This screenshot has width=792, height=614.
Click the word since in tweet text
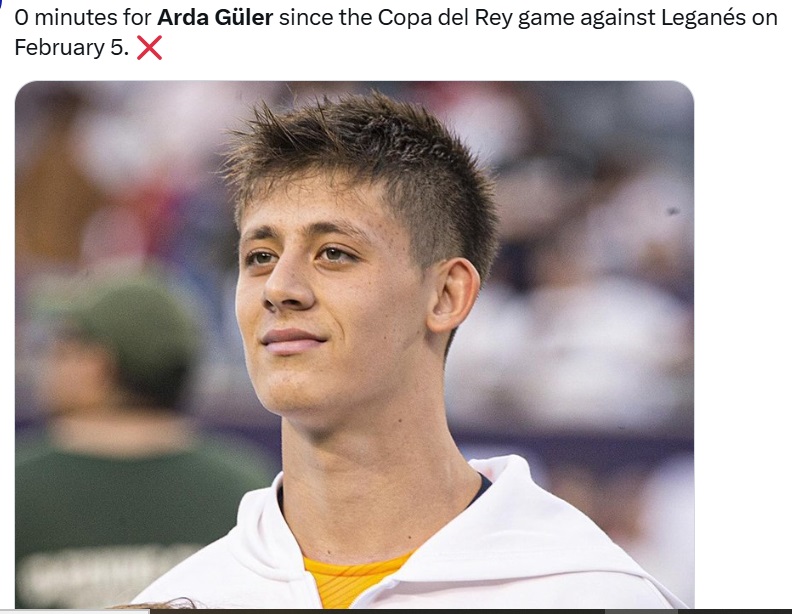306,18
